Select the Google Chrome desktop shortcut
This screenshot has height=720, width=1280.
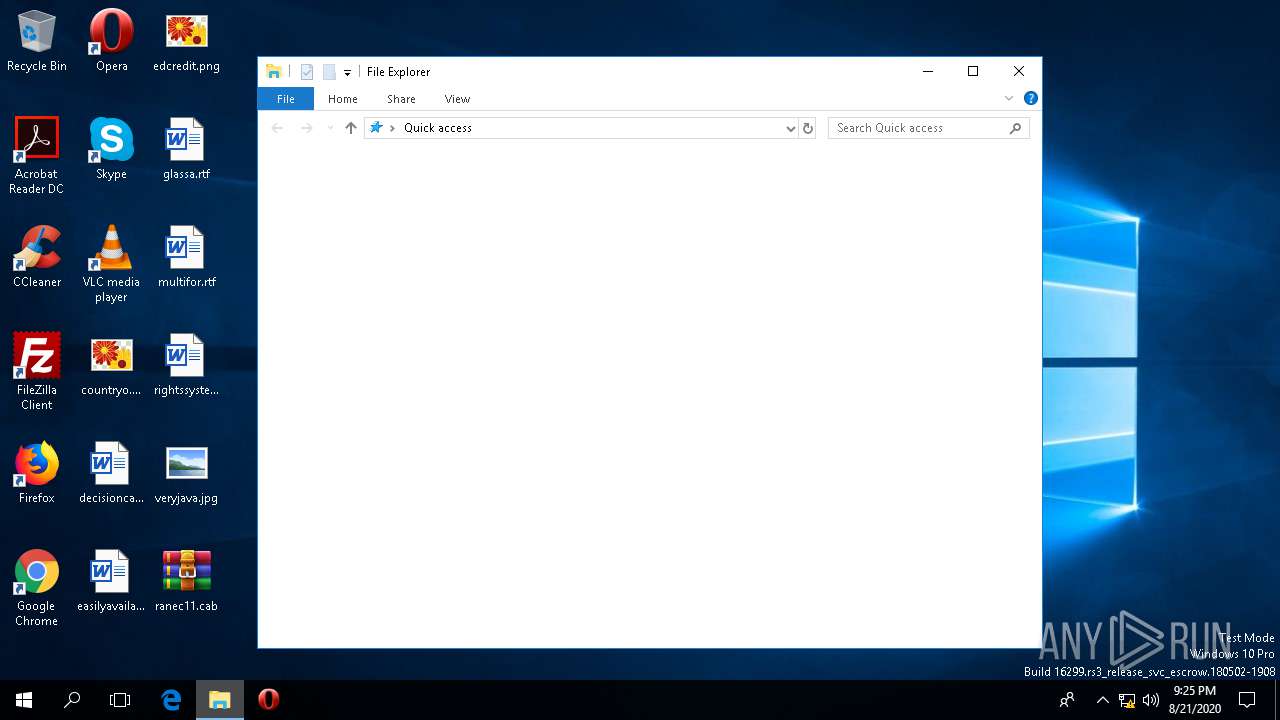pos(37,588)
